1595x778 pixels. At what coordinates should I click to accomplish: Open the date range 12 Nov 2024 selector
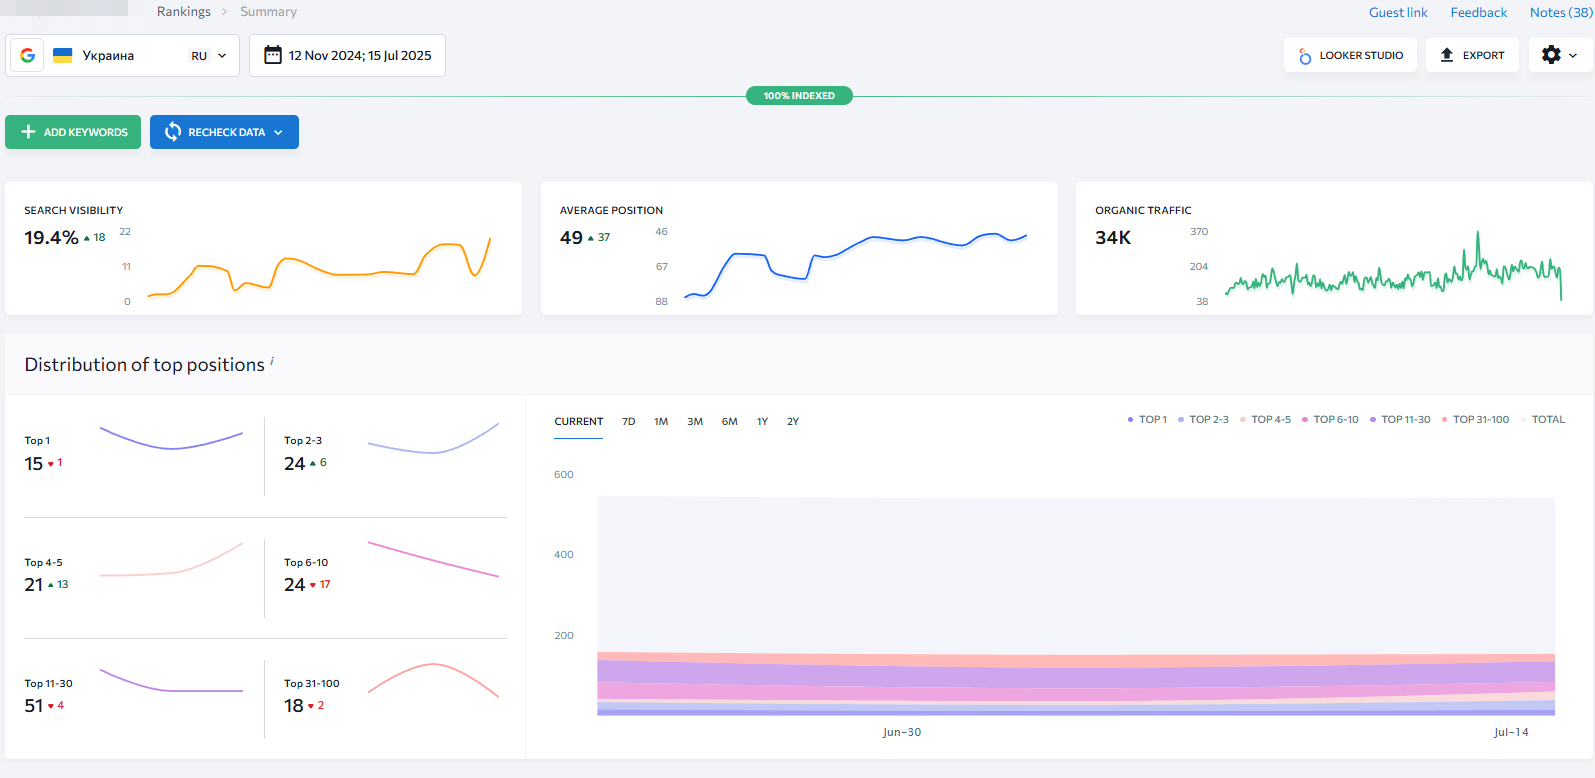pyautogui.click(x=359, y=56)
